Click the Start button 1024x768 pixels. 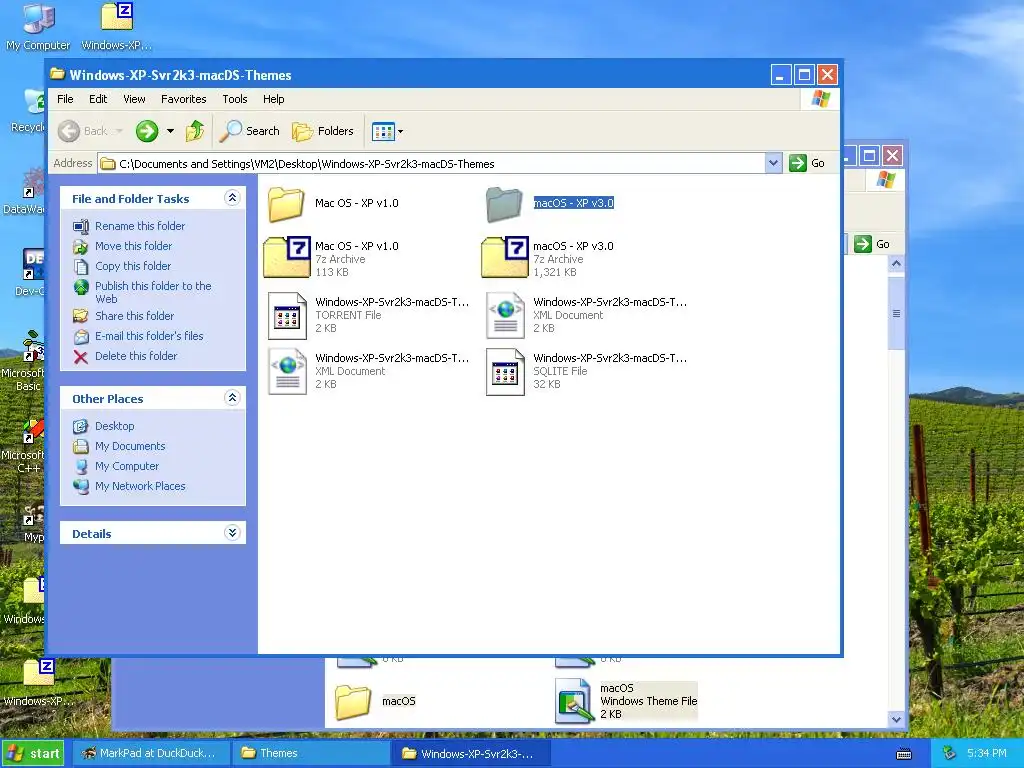pyautogui.click(x=33, y=754)
